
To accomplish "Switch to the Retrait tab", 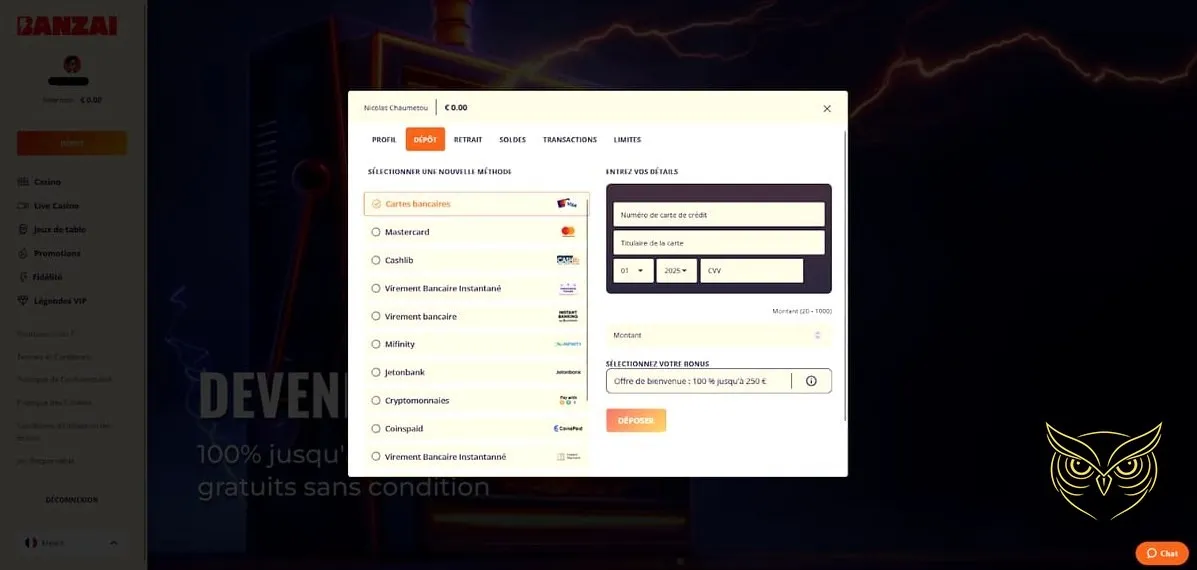I will point(468,140).
